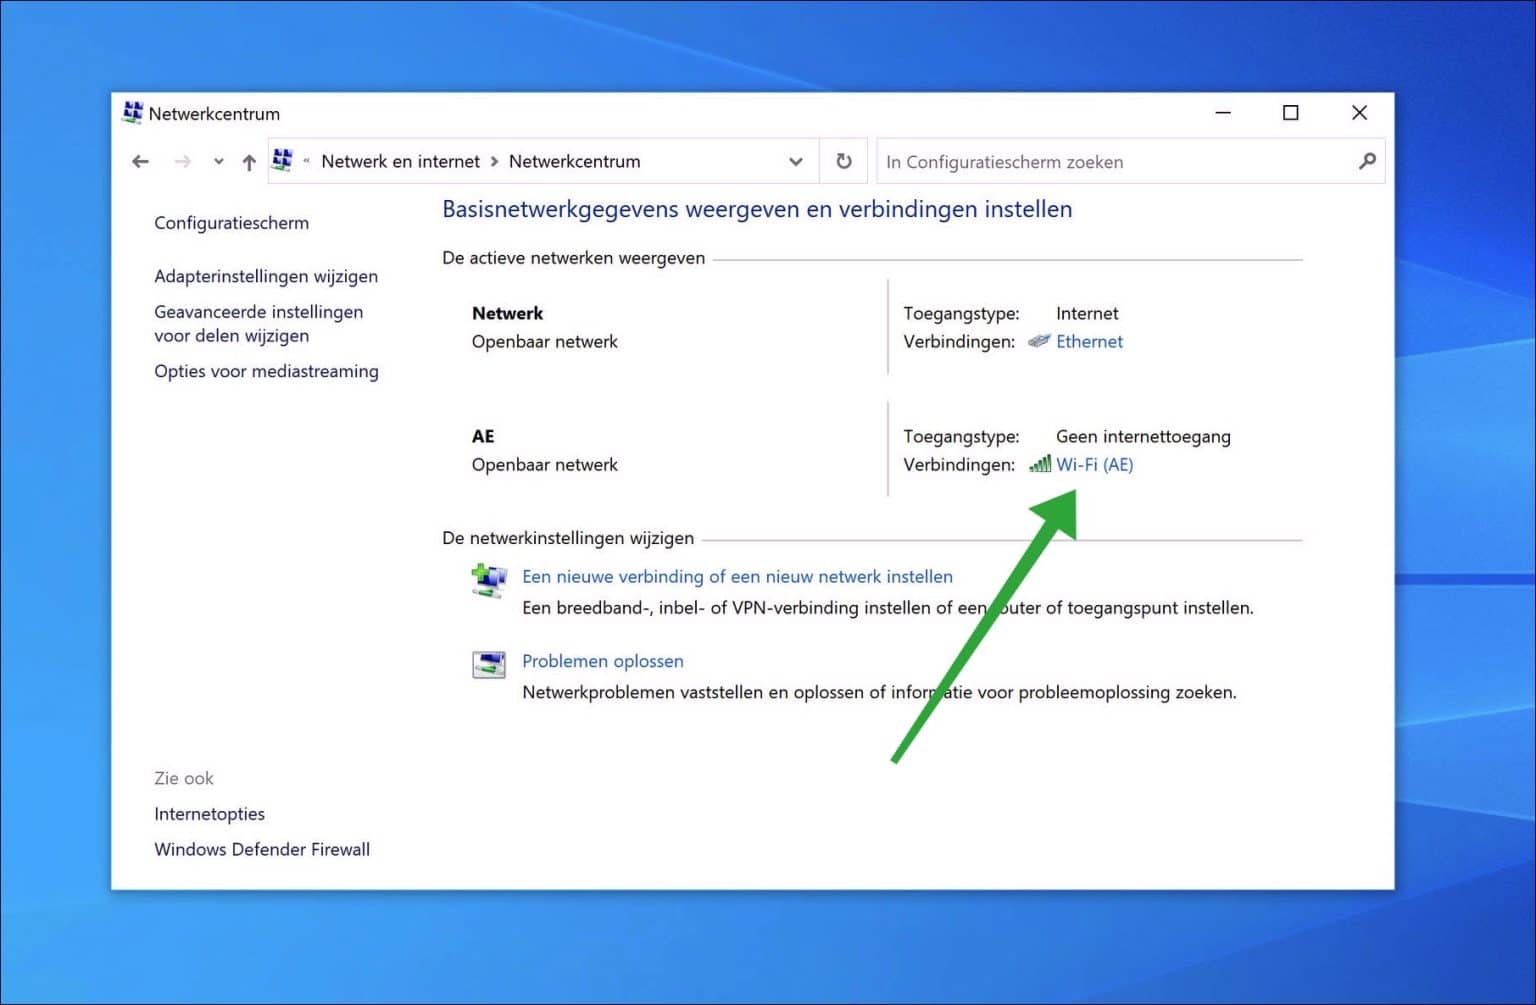1536x1005 pixels.
Task: Open Problemen oplossen link
Action: 603,661
